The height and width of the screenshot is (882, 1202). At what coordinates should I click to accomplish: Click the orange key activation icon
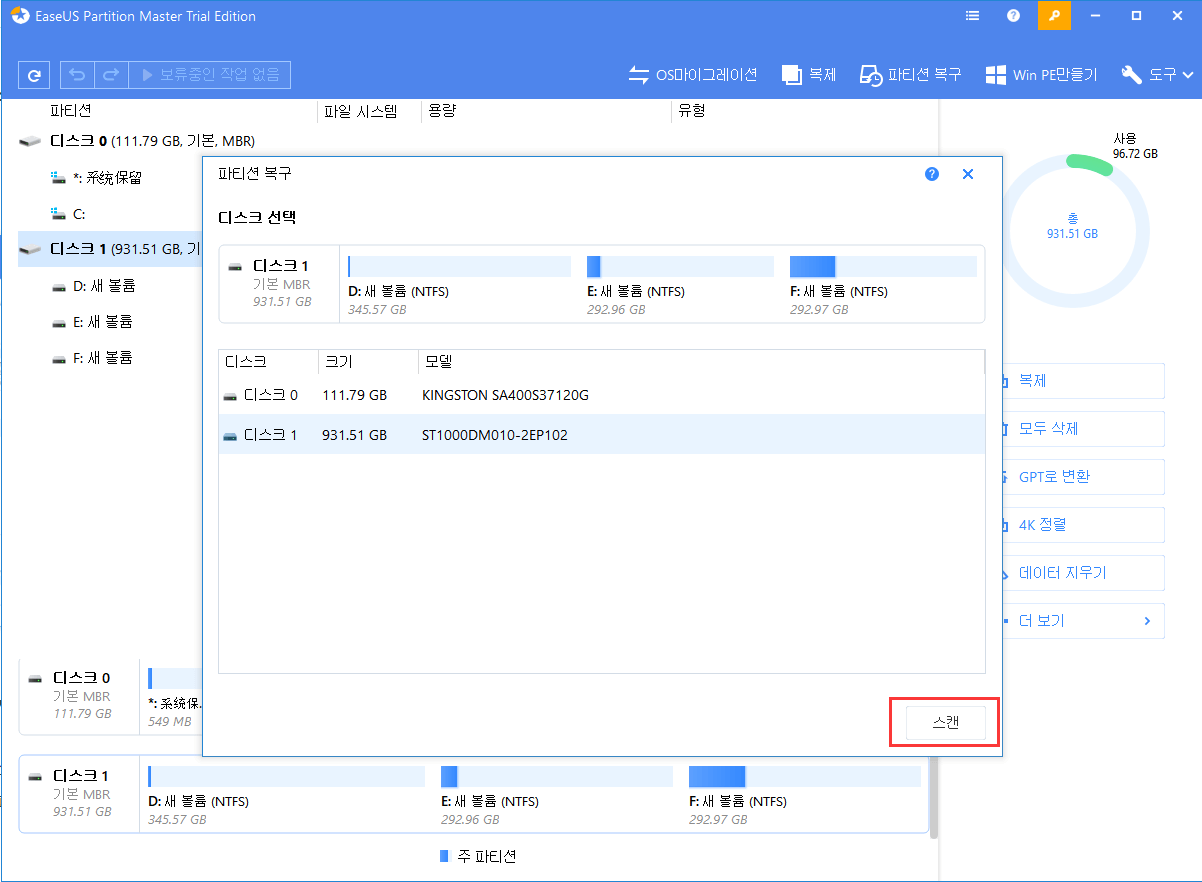click(1054, 16)
